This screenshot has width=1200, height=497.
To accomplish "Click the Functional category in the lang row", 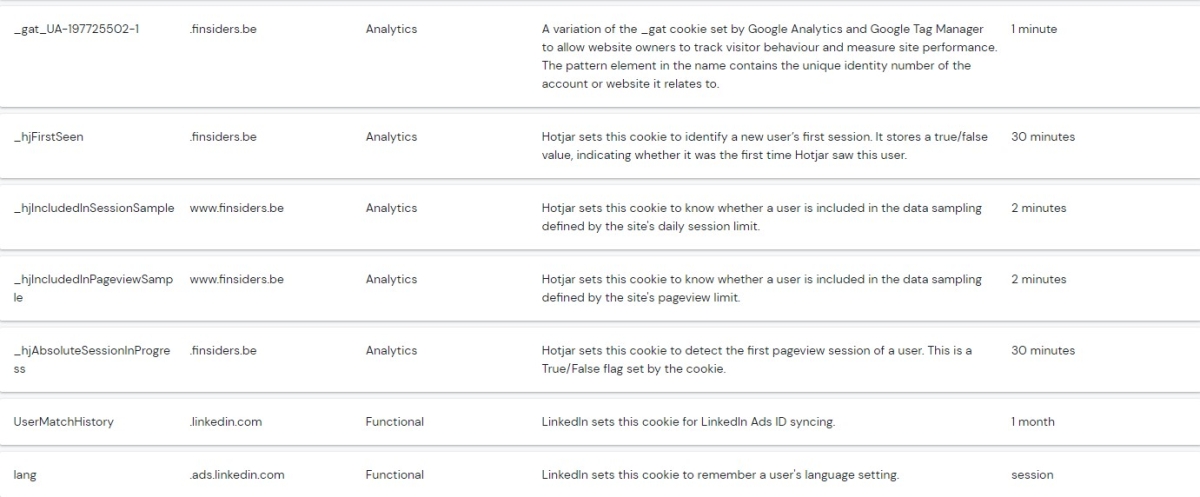I will click(394, 475).
